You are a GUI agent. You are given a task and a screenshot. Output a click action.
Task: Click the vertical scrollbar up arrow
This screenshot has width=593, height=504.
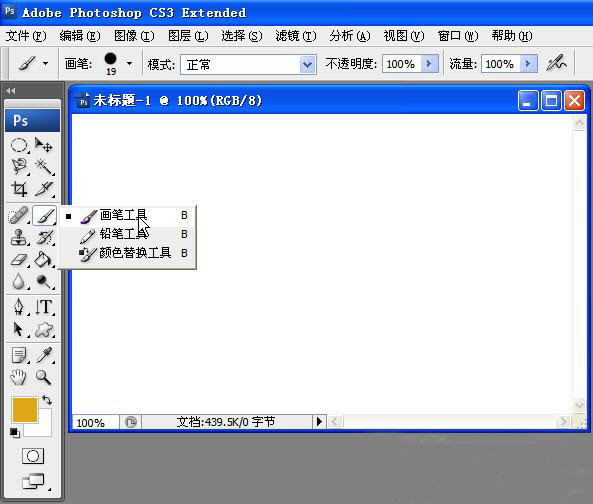pyautogui.click(x=579, y=123)
